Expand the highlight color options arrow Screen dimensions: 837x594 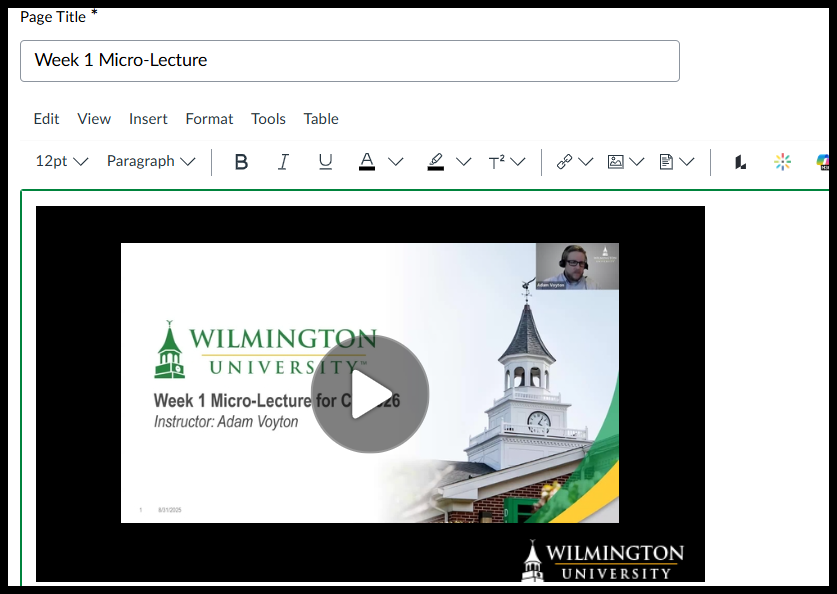(464, 162)
